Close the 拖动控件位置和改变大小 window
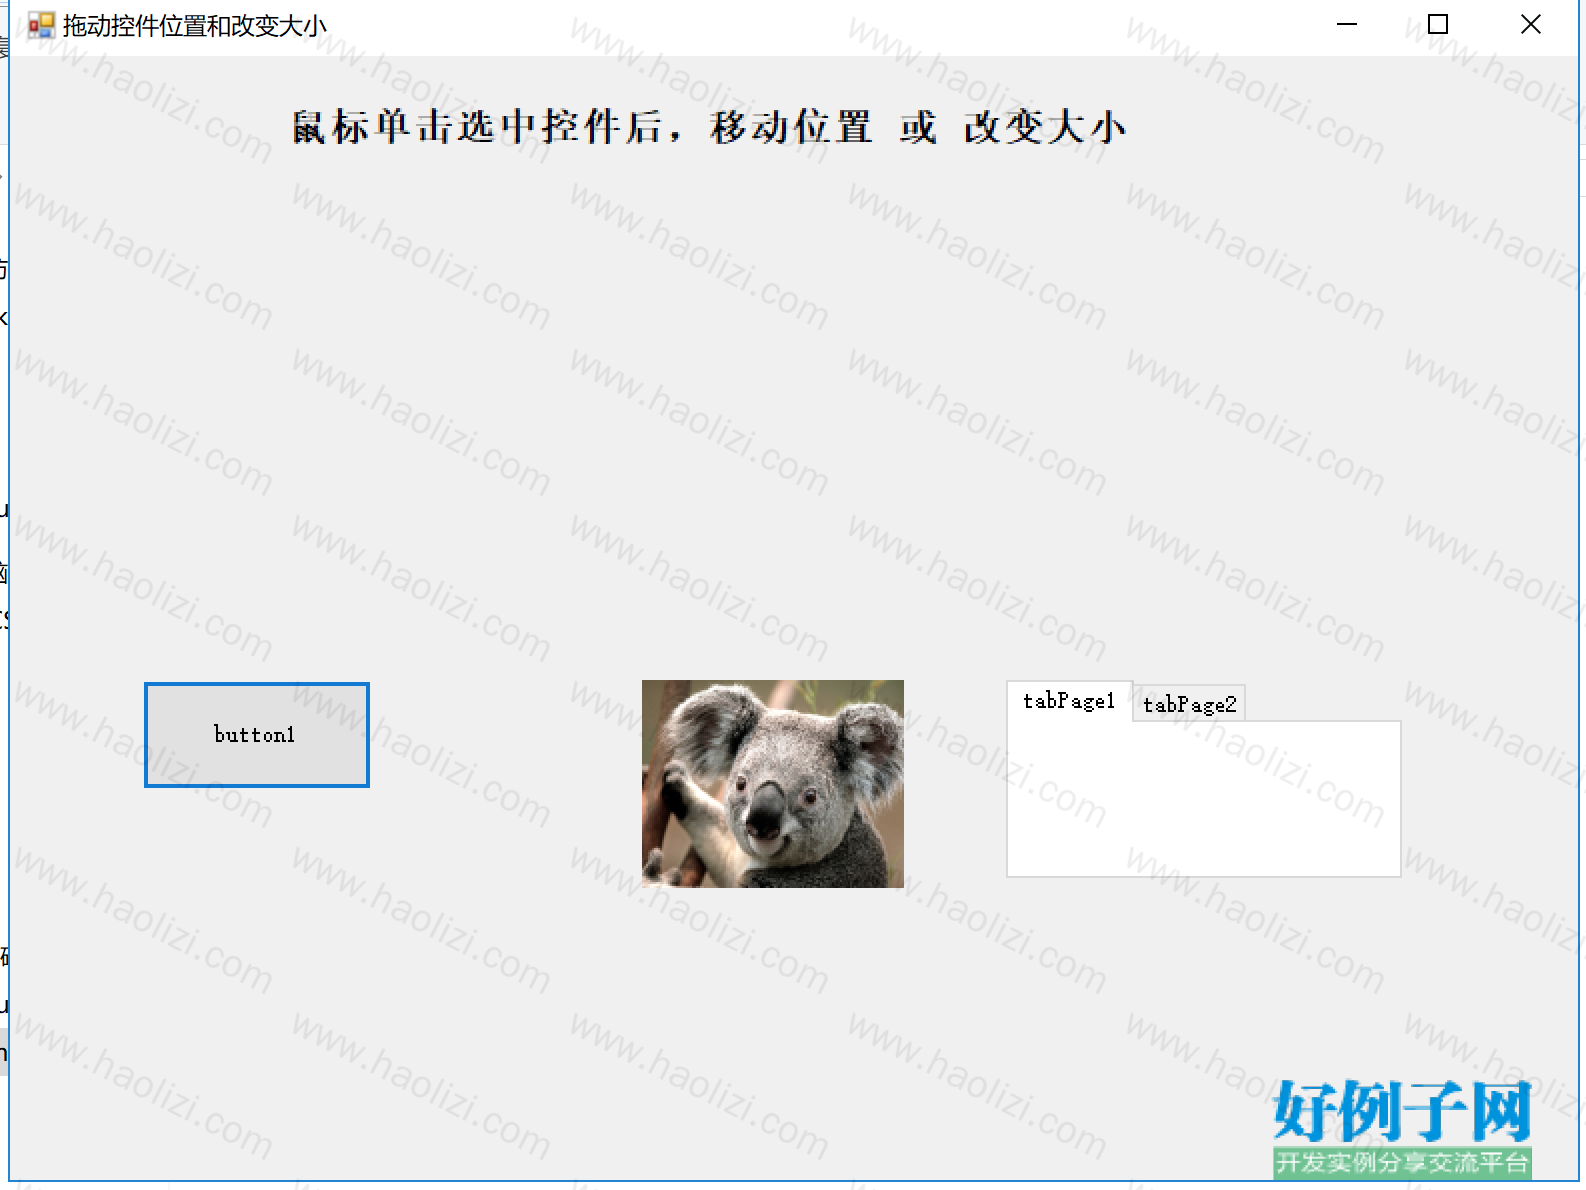Screen dimensions: 1586x1190 coord(1531,25)
